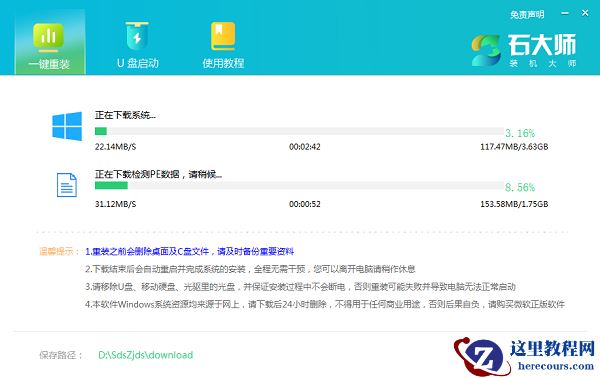
Task: Click the 31.12MB/S download speed
Action: click(x=115, y=204)
